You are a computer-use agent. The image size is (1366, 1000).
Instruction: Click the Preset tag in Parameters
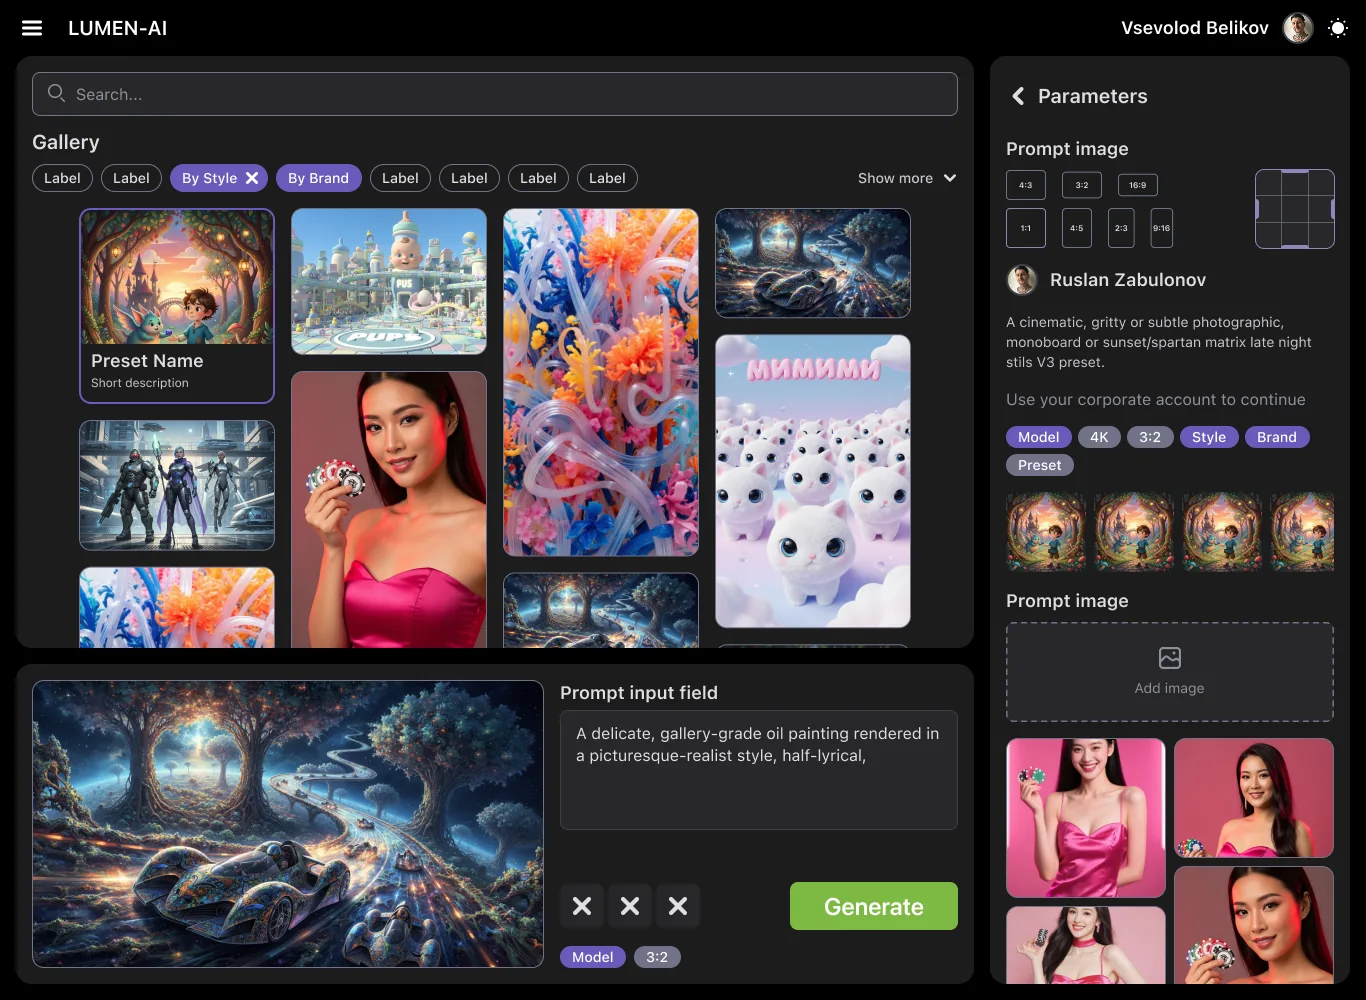click(1040, 465)
